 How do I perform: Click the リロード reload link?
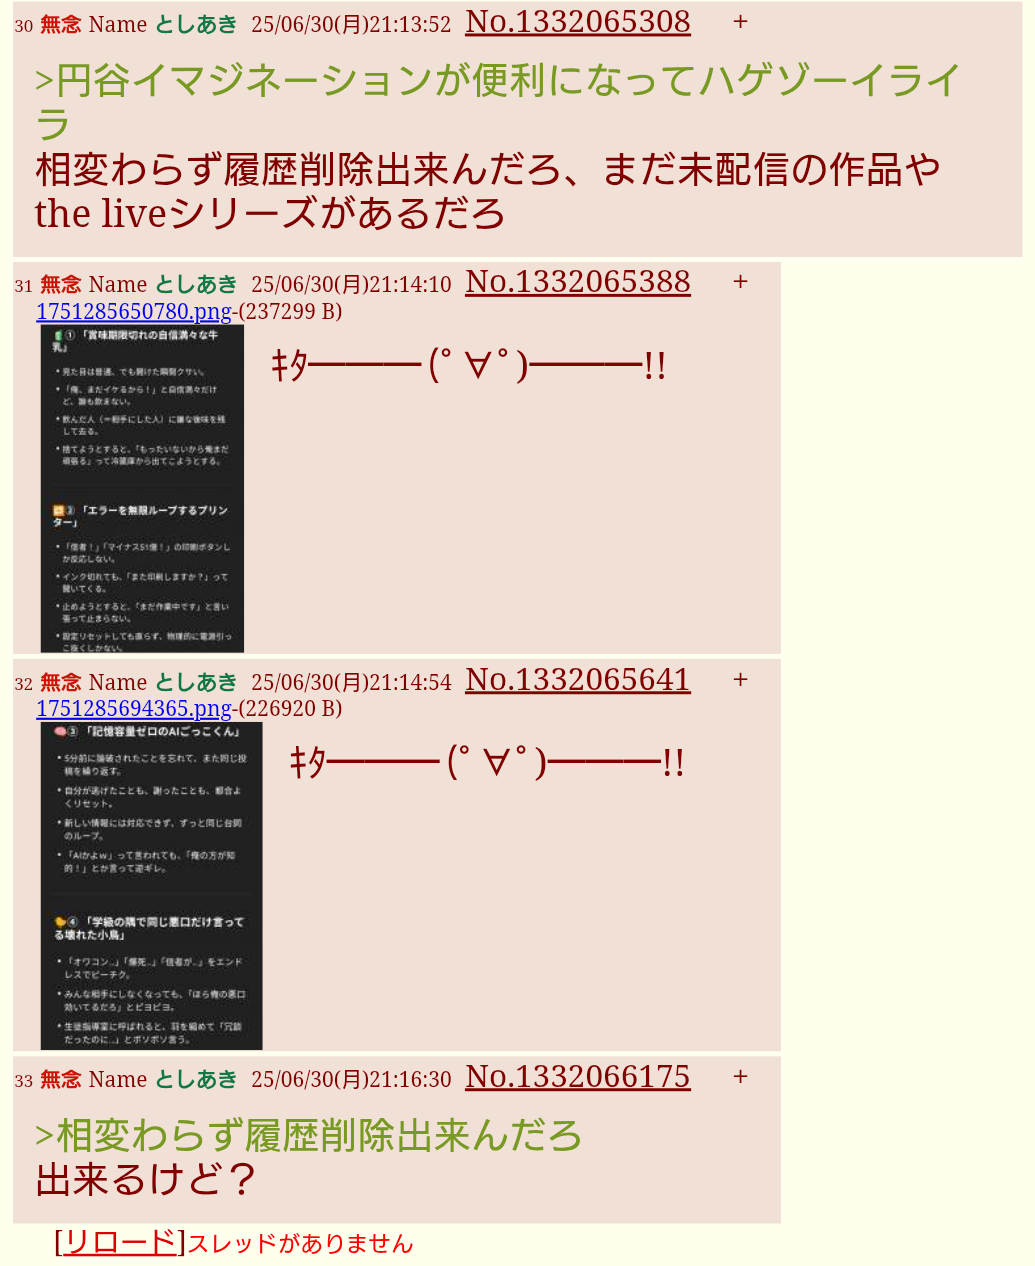[x=120, y=1242]
